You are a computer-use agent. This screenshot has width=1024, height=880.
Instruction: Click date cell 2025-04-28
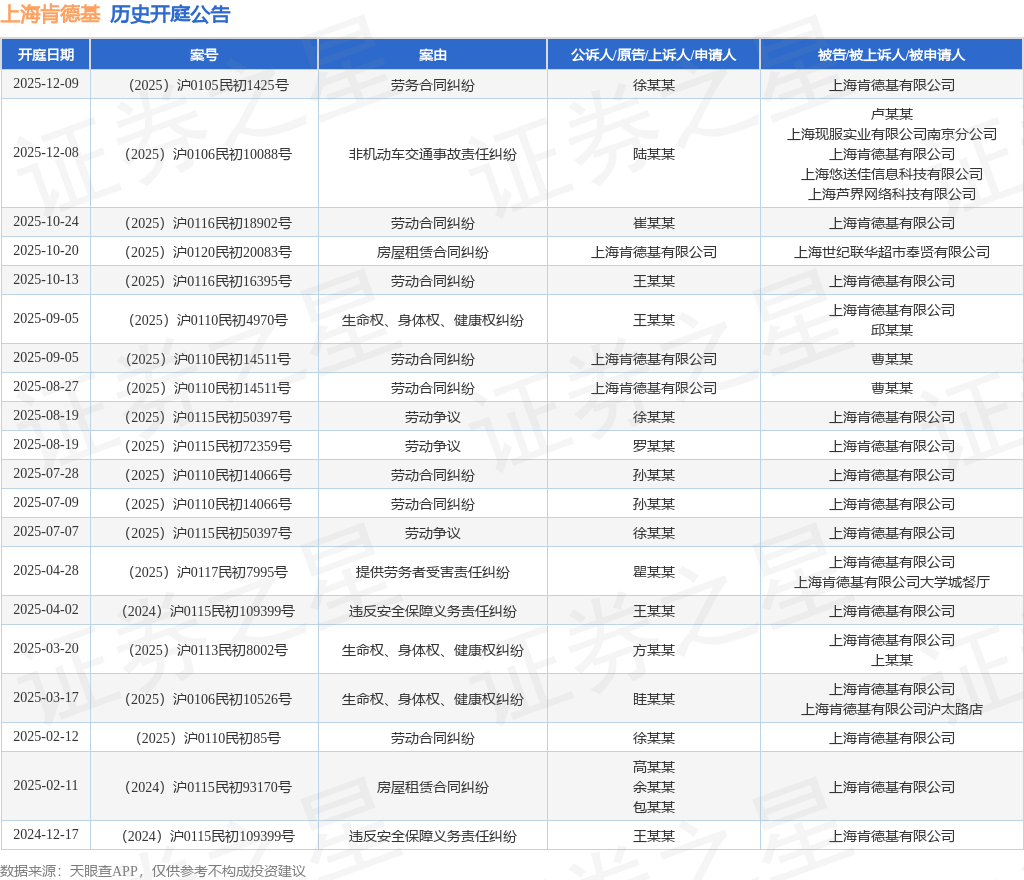click(x=46, y=571)
